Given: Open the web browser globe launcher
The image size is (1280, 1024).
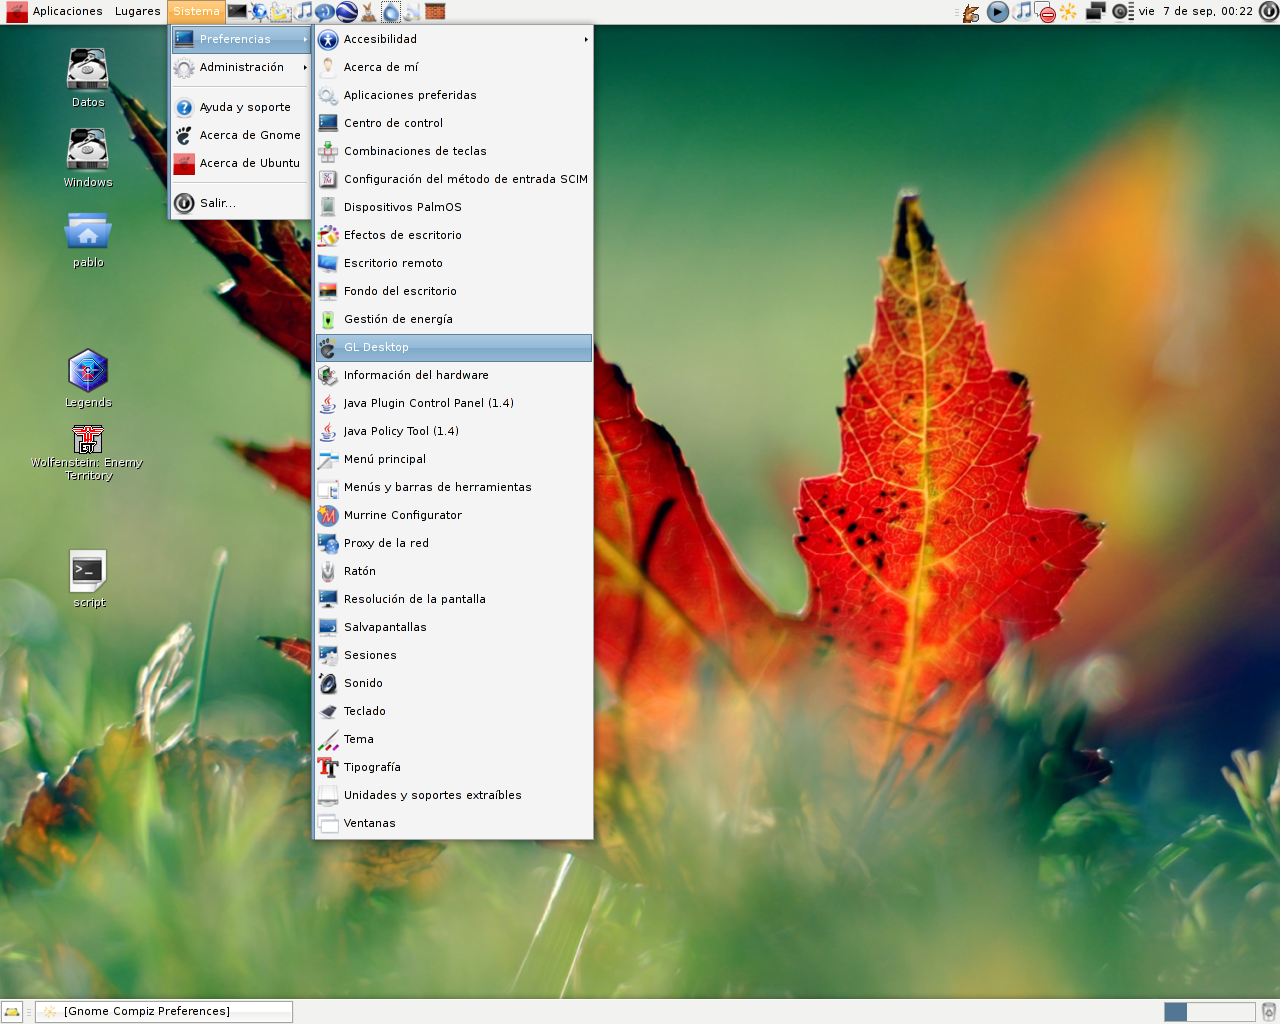Looking at the screenshot, I should [x=259, y=12].
